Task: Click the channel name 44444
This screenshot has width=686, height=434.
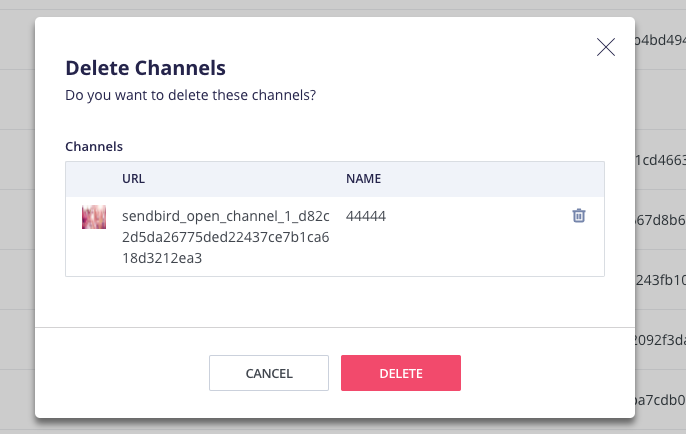Action: [x=366, y=216]
